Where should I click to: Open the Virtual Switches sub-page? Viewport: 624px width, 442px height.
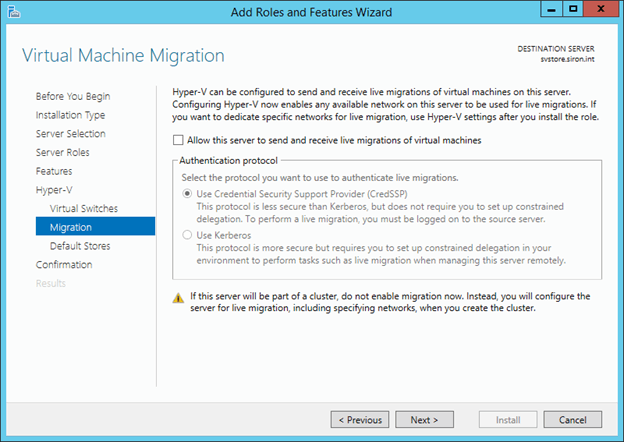click(x=83, y=208)
